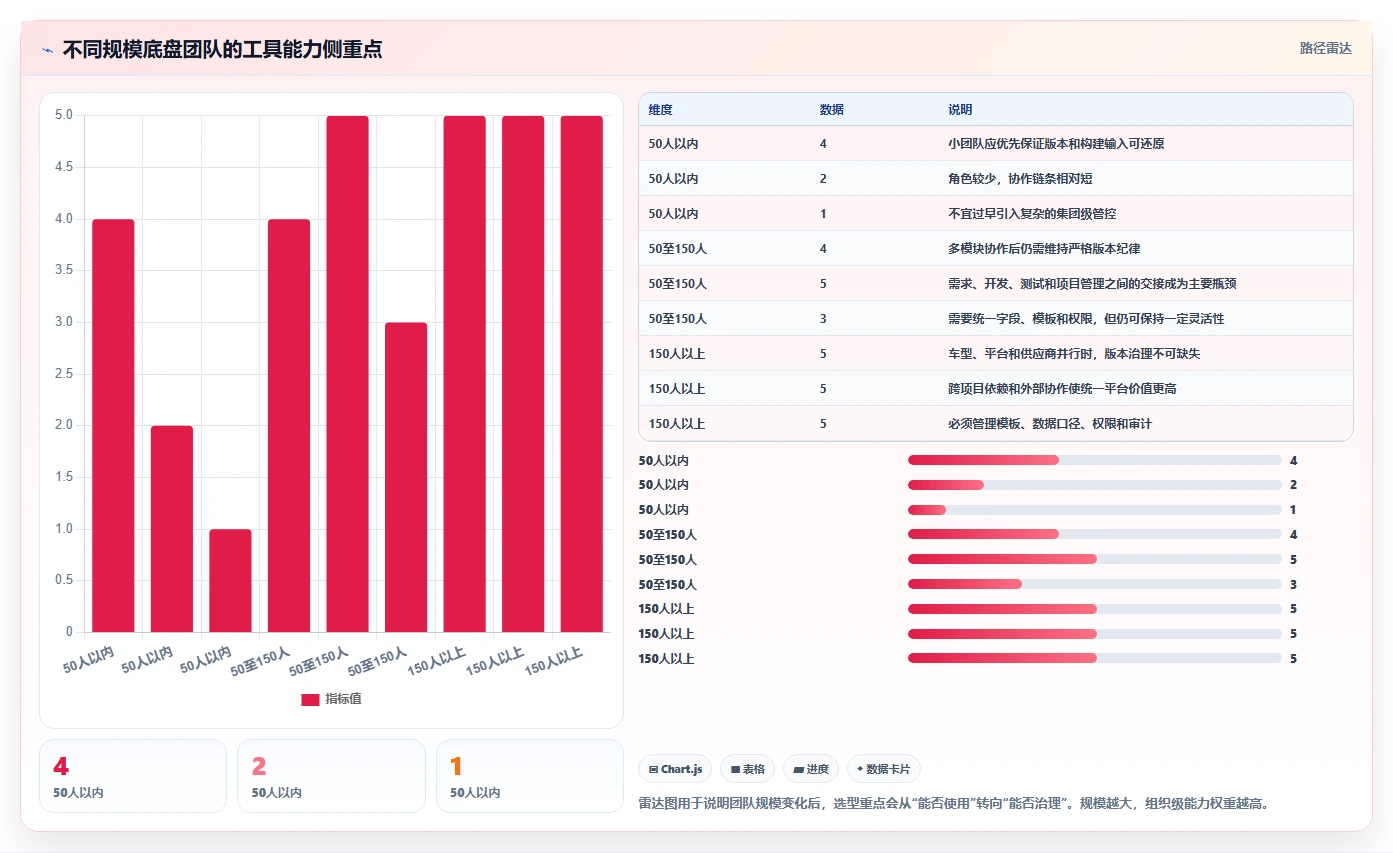This screenshot has height=853, width=1393.
Task: Click the 数据 column header
Action: click(x=831, y=109)
